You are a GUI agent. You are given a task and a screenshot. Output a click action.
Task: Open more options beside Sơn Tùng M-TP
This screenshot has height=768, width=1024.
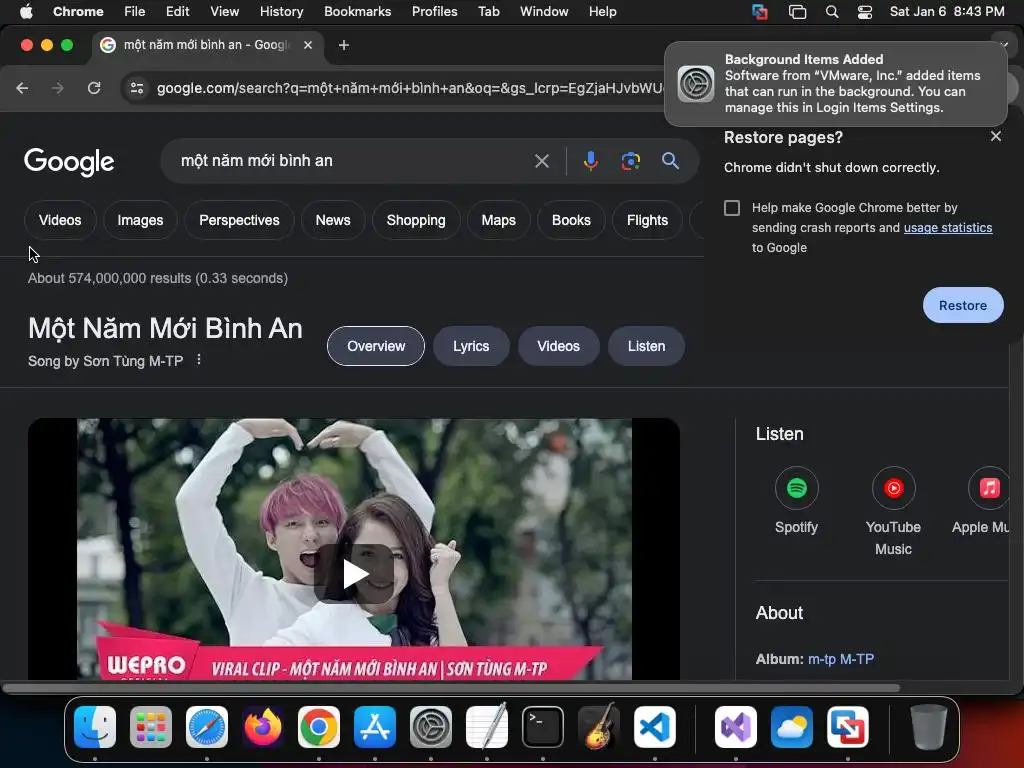click(x=199, y=360)
